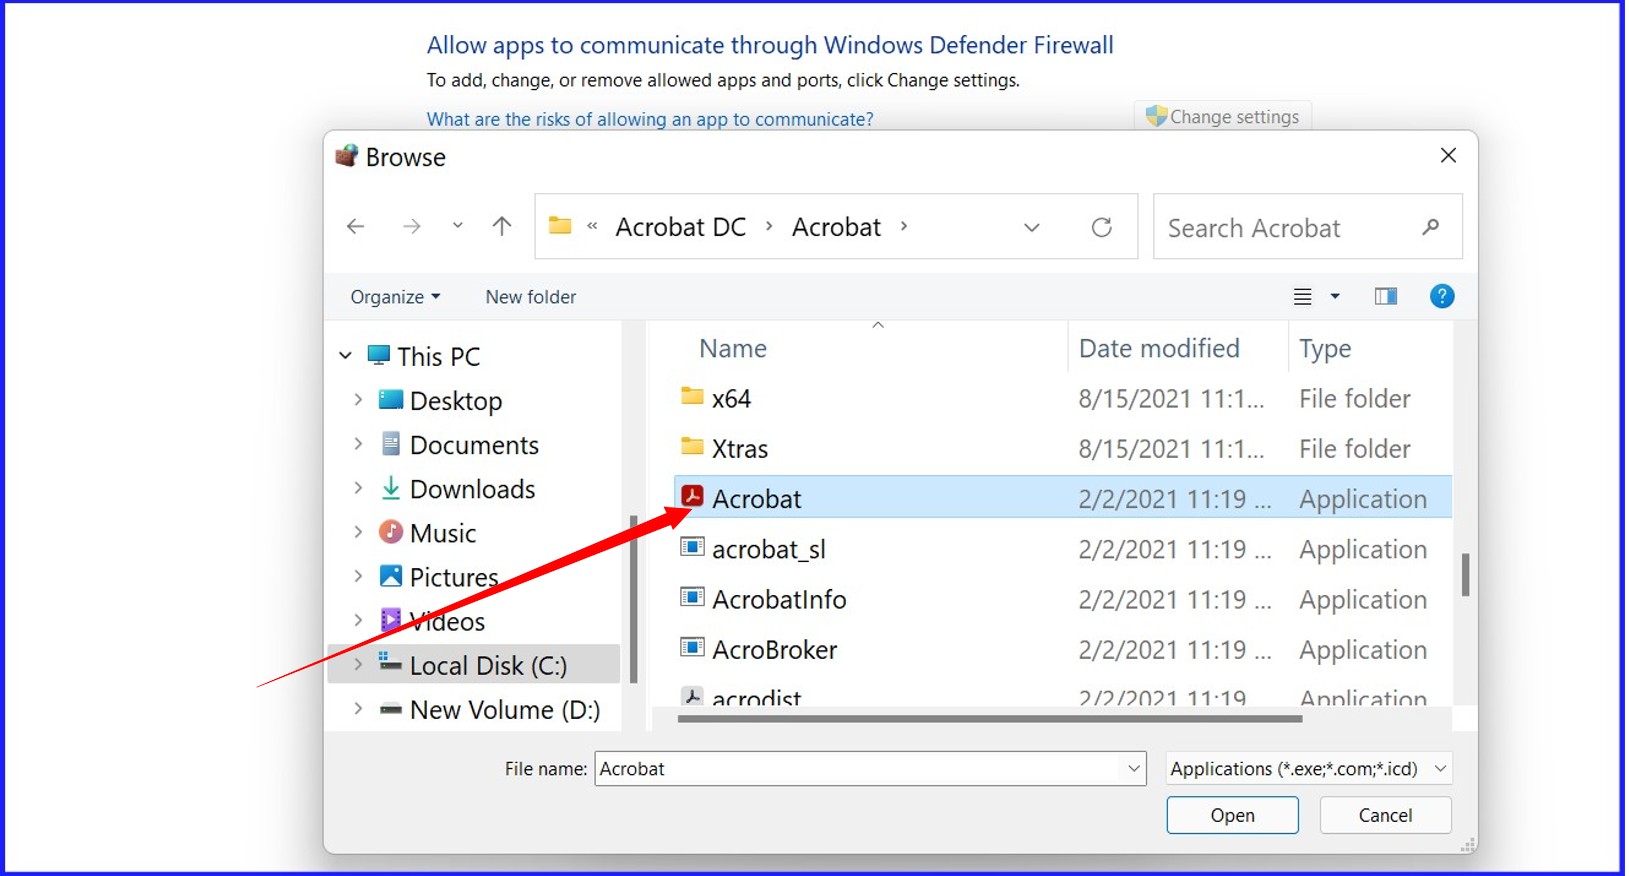The image size is (1629, 876).
Task: Go up one folder level
Action: [x=502, y=226]
